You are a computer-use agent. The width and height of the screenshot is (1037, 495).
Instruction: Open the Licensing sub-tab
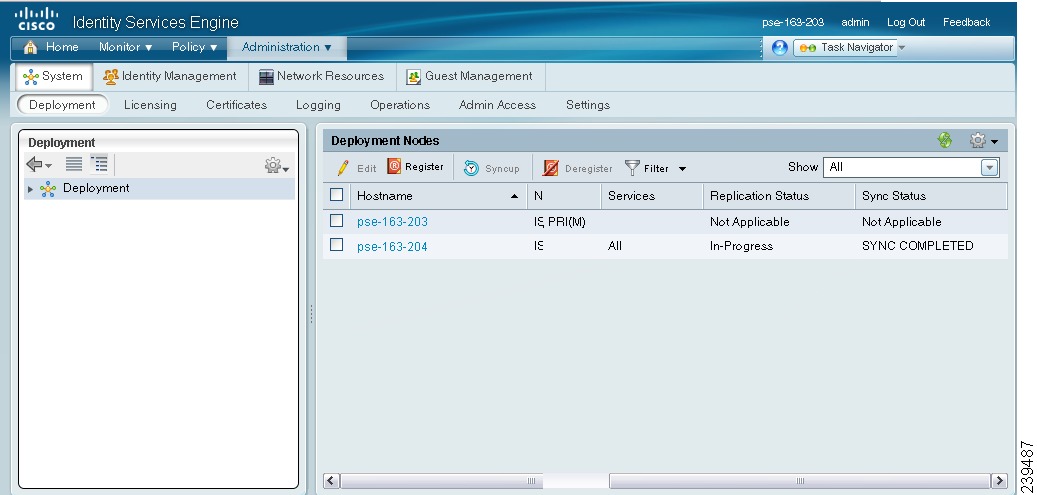[x=150, y=105]
